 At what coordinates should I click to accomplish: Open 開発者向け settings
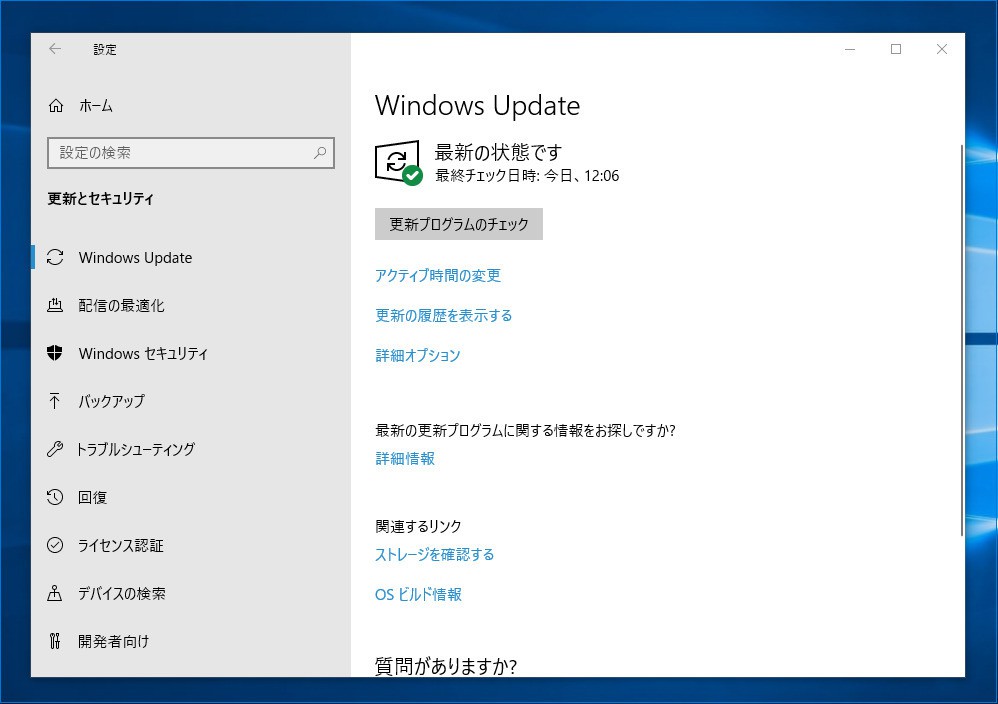tap(114, 641)
